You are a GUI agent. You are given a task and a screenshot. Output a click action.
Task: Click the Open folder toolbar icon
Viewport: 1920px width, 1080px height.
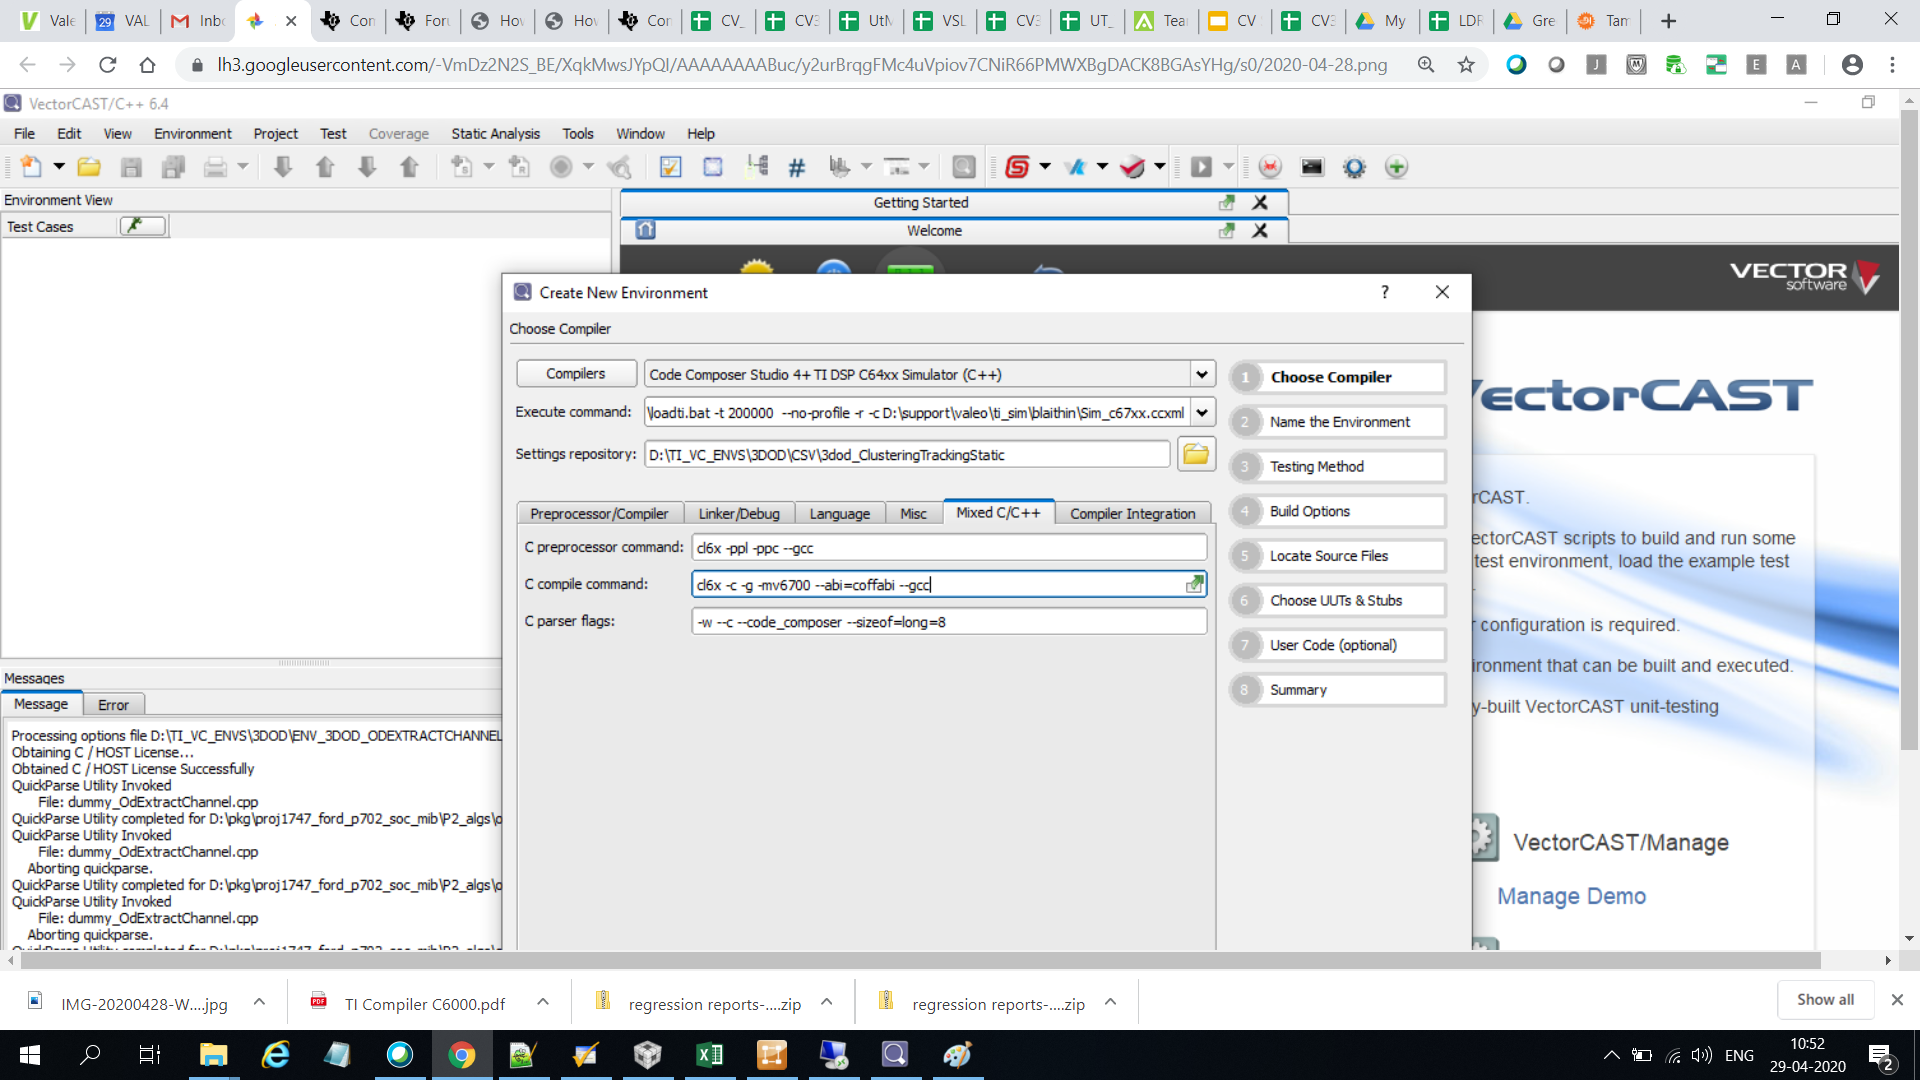(x=89, y=167)
